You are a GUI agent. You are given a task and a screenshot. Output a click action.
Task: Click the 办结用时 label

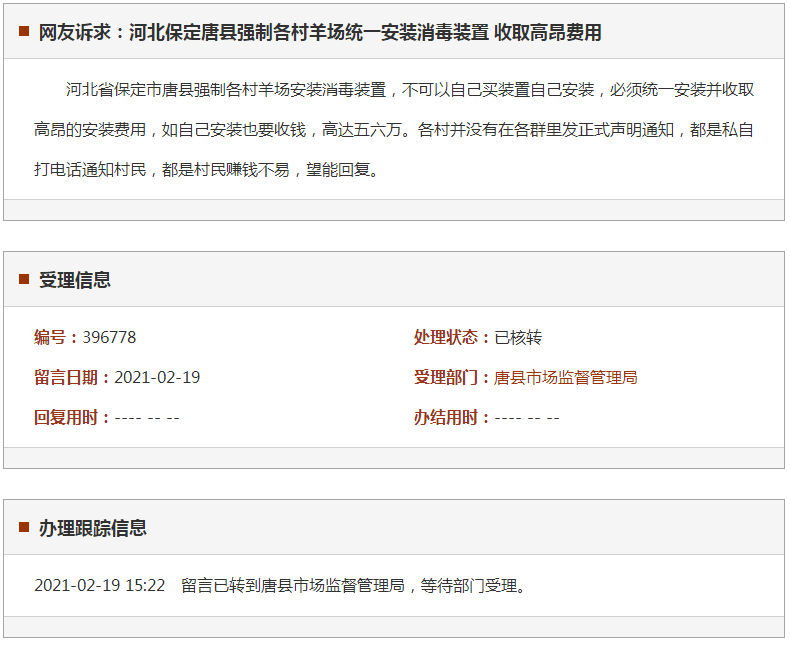[x=452, y=417]
